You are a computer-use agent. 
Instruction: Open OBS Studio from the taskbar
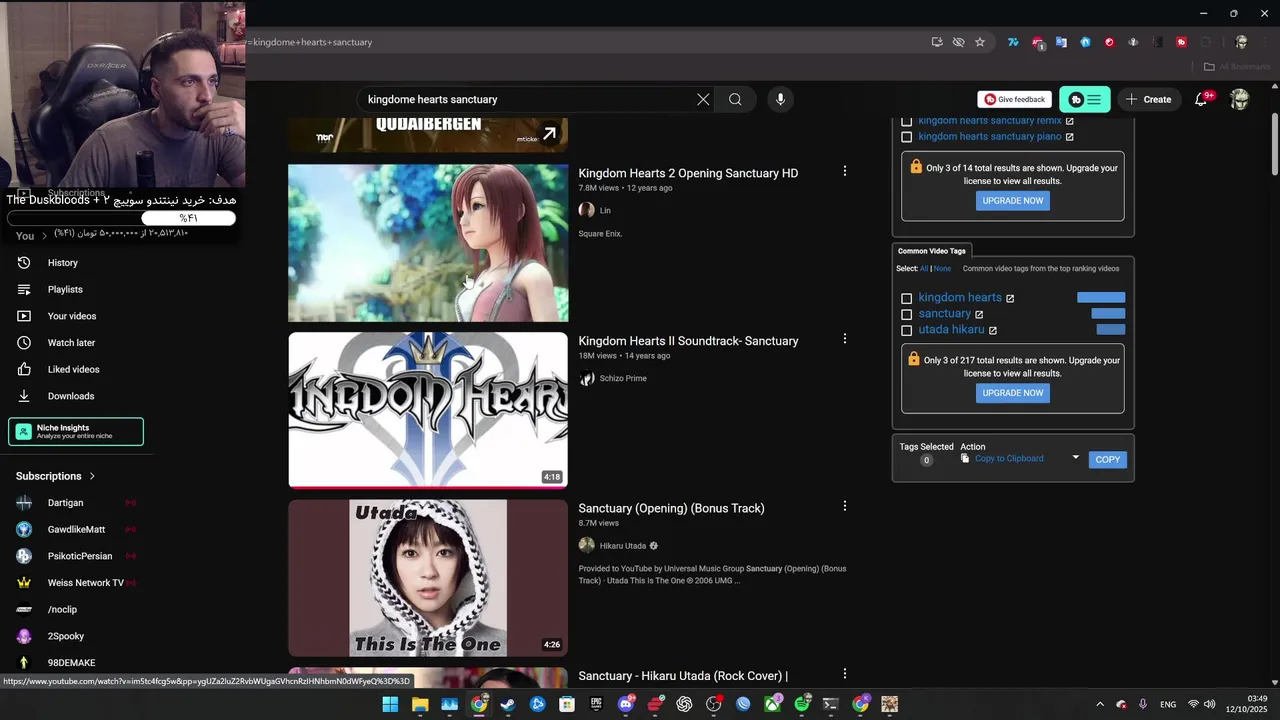714,704
